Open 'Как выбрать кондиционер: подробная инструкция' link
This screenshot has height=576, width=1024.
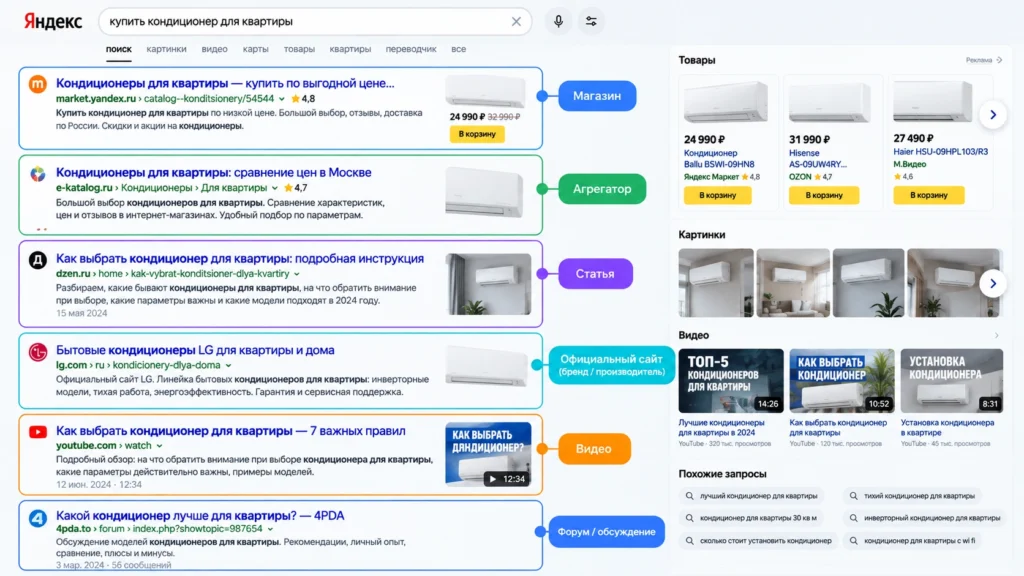tap(240, 259)
